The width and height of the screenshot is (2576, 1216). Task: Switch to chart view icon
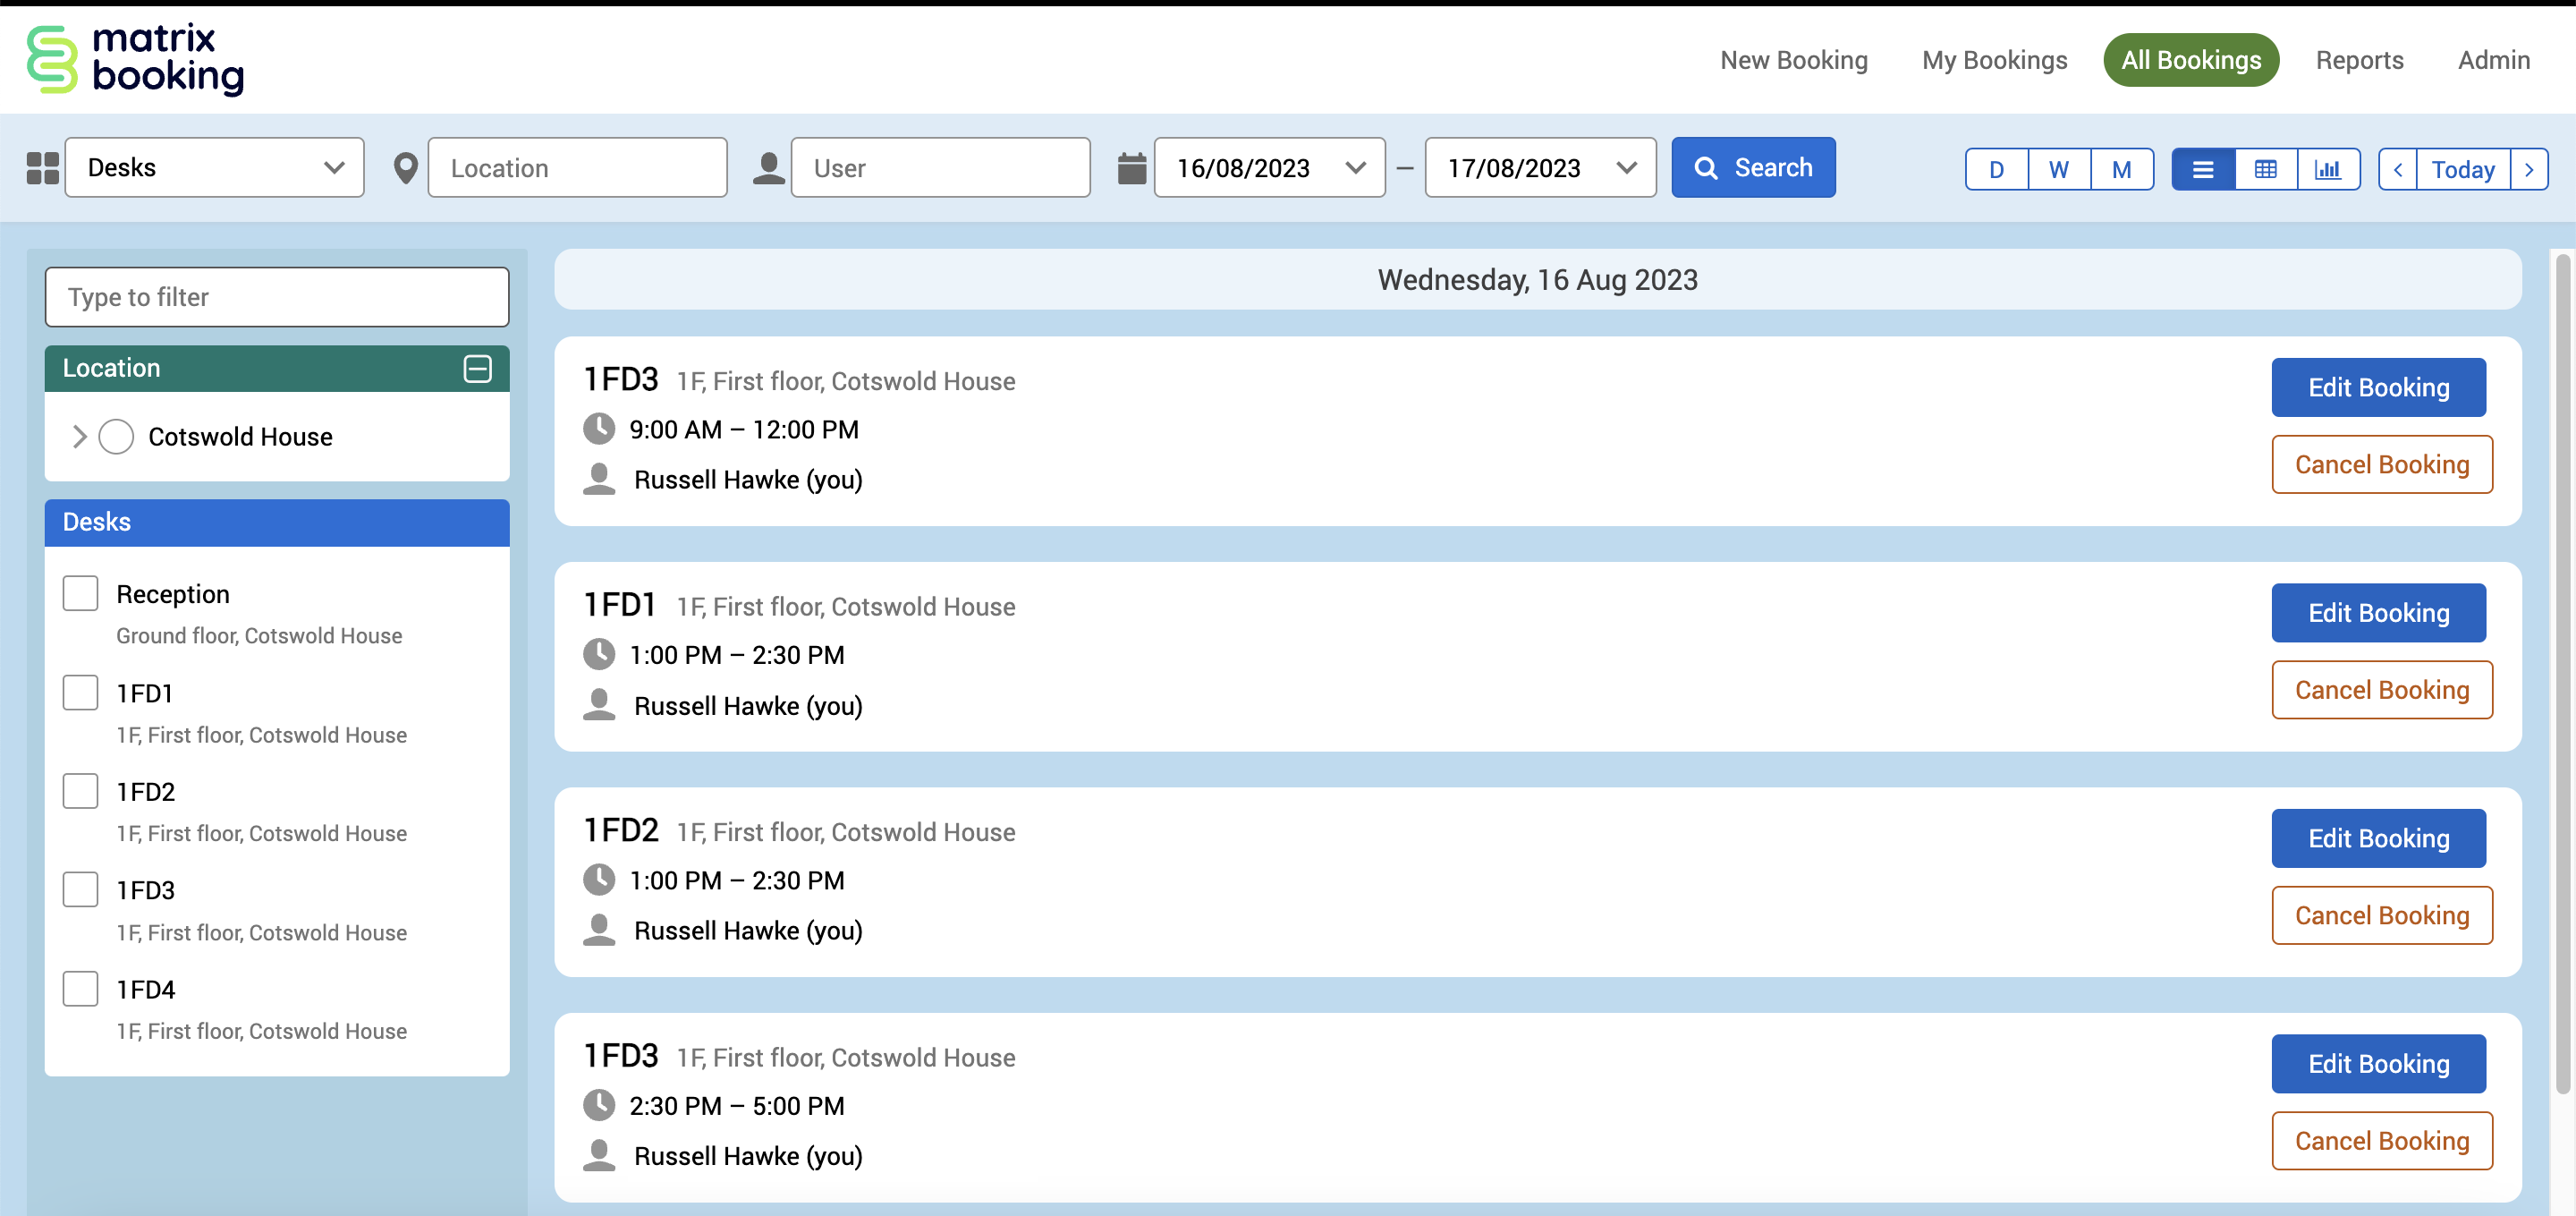click(2327, 169)
